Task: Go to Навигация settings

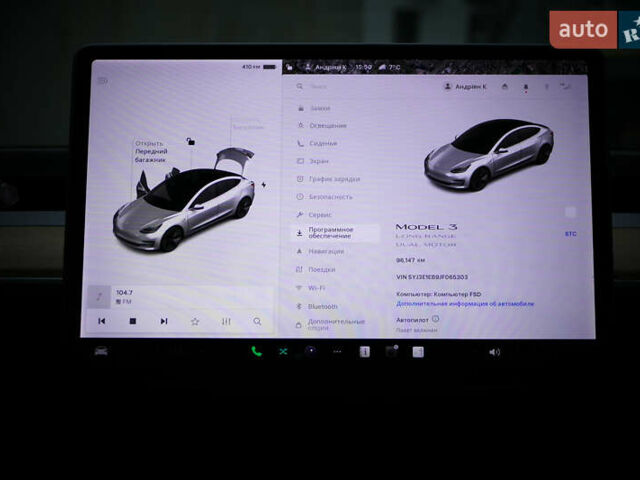Action: (x=326, y=251)
